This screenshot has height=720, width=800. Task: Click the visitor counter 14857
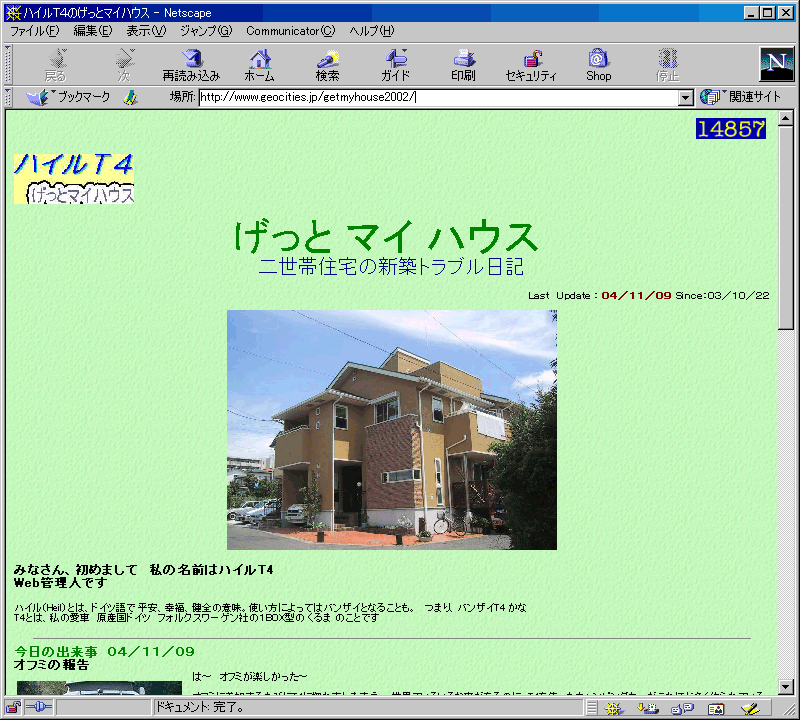coord(731,129)
